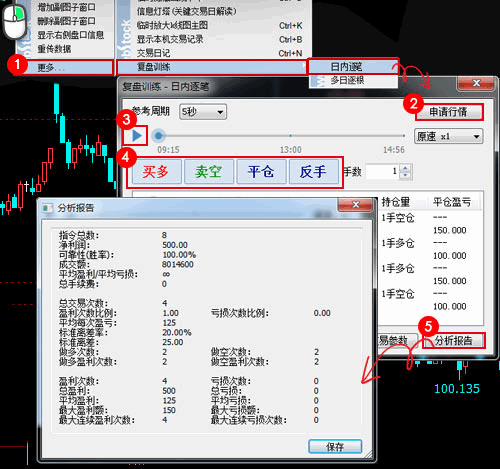Open the 原速 x1 speed dropdown
Image resolution: width=500 pixels, height=469 pixels.
[448, 136]
